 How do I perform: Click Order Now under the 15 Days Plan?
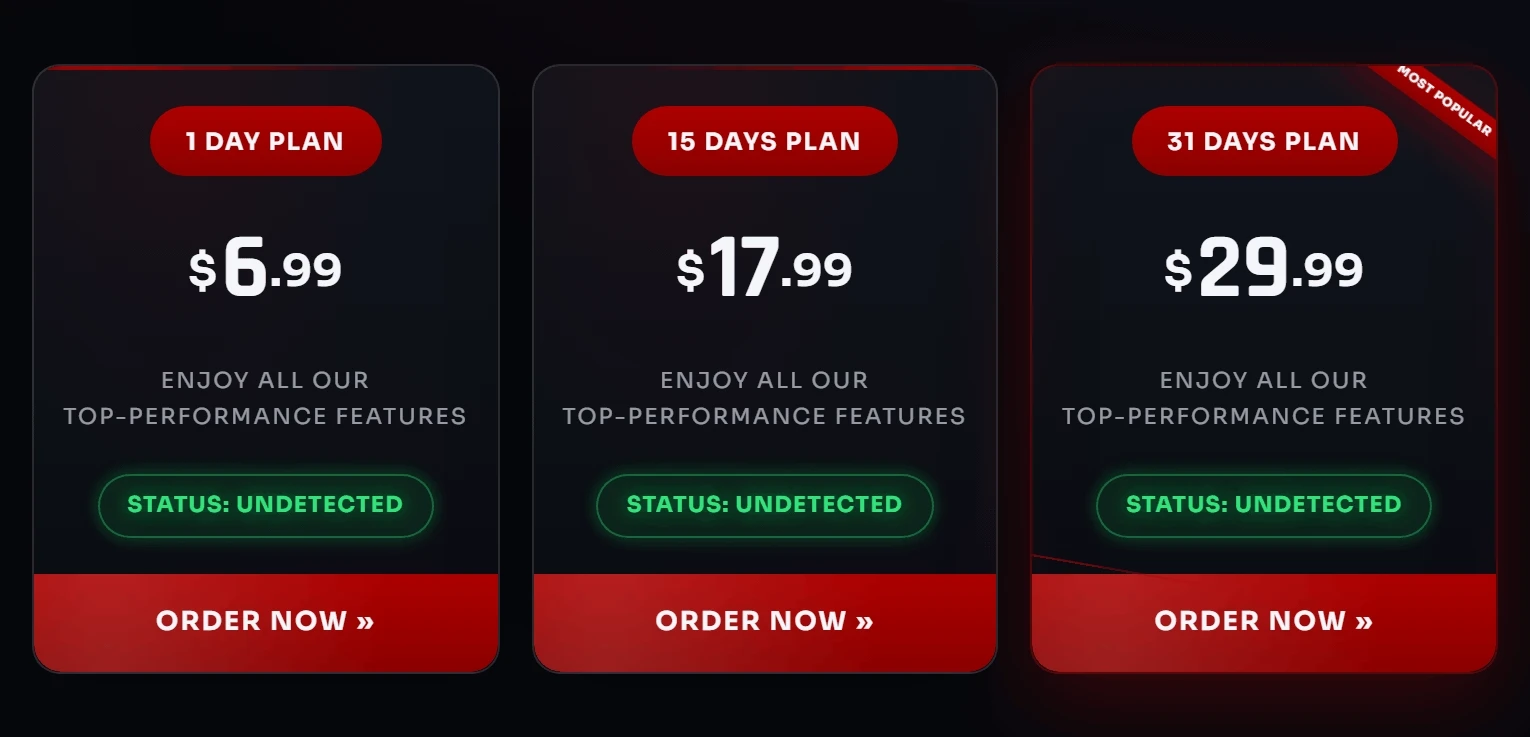(x=764, y=621)
